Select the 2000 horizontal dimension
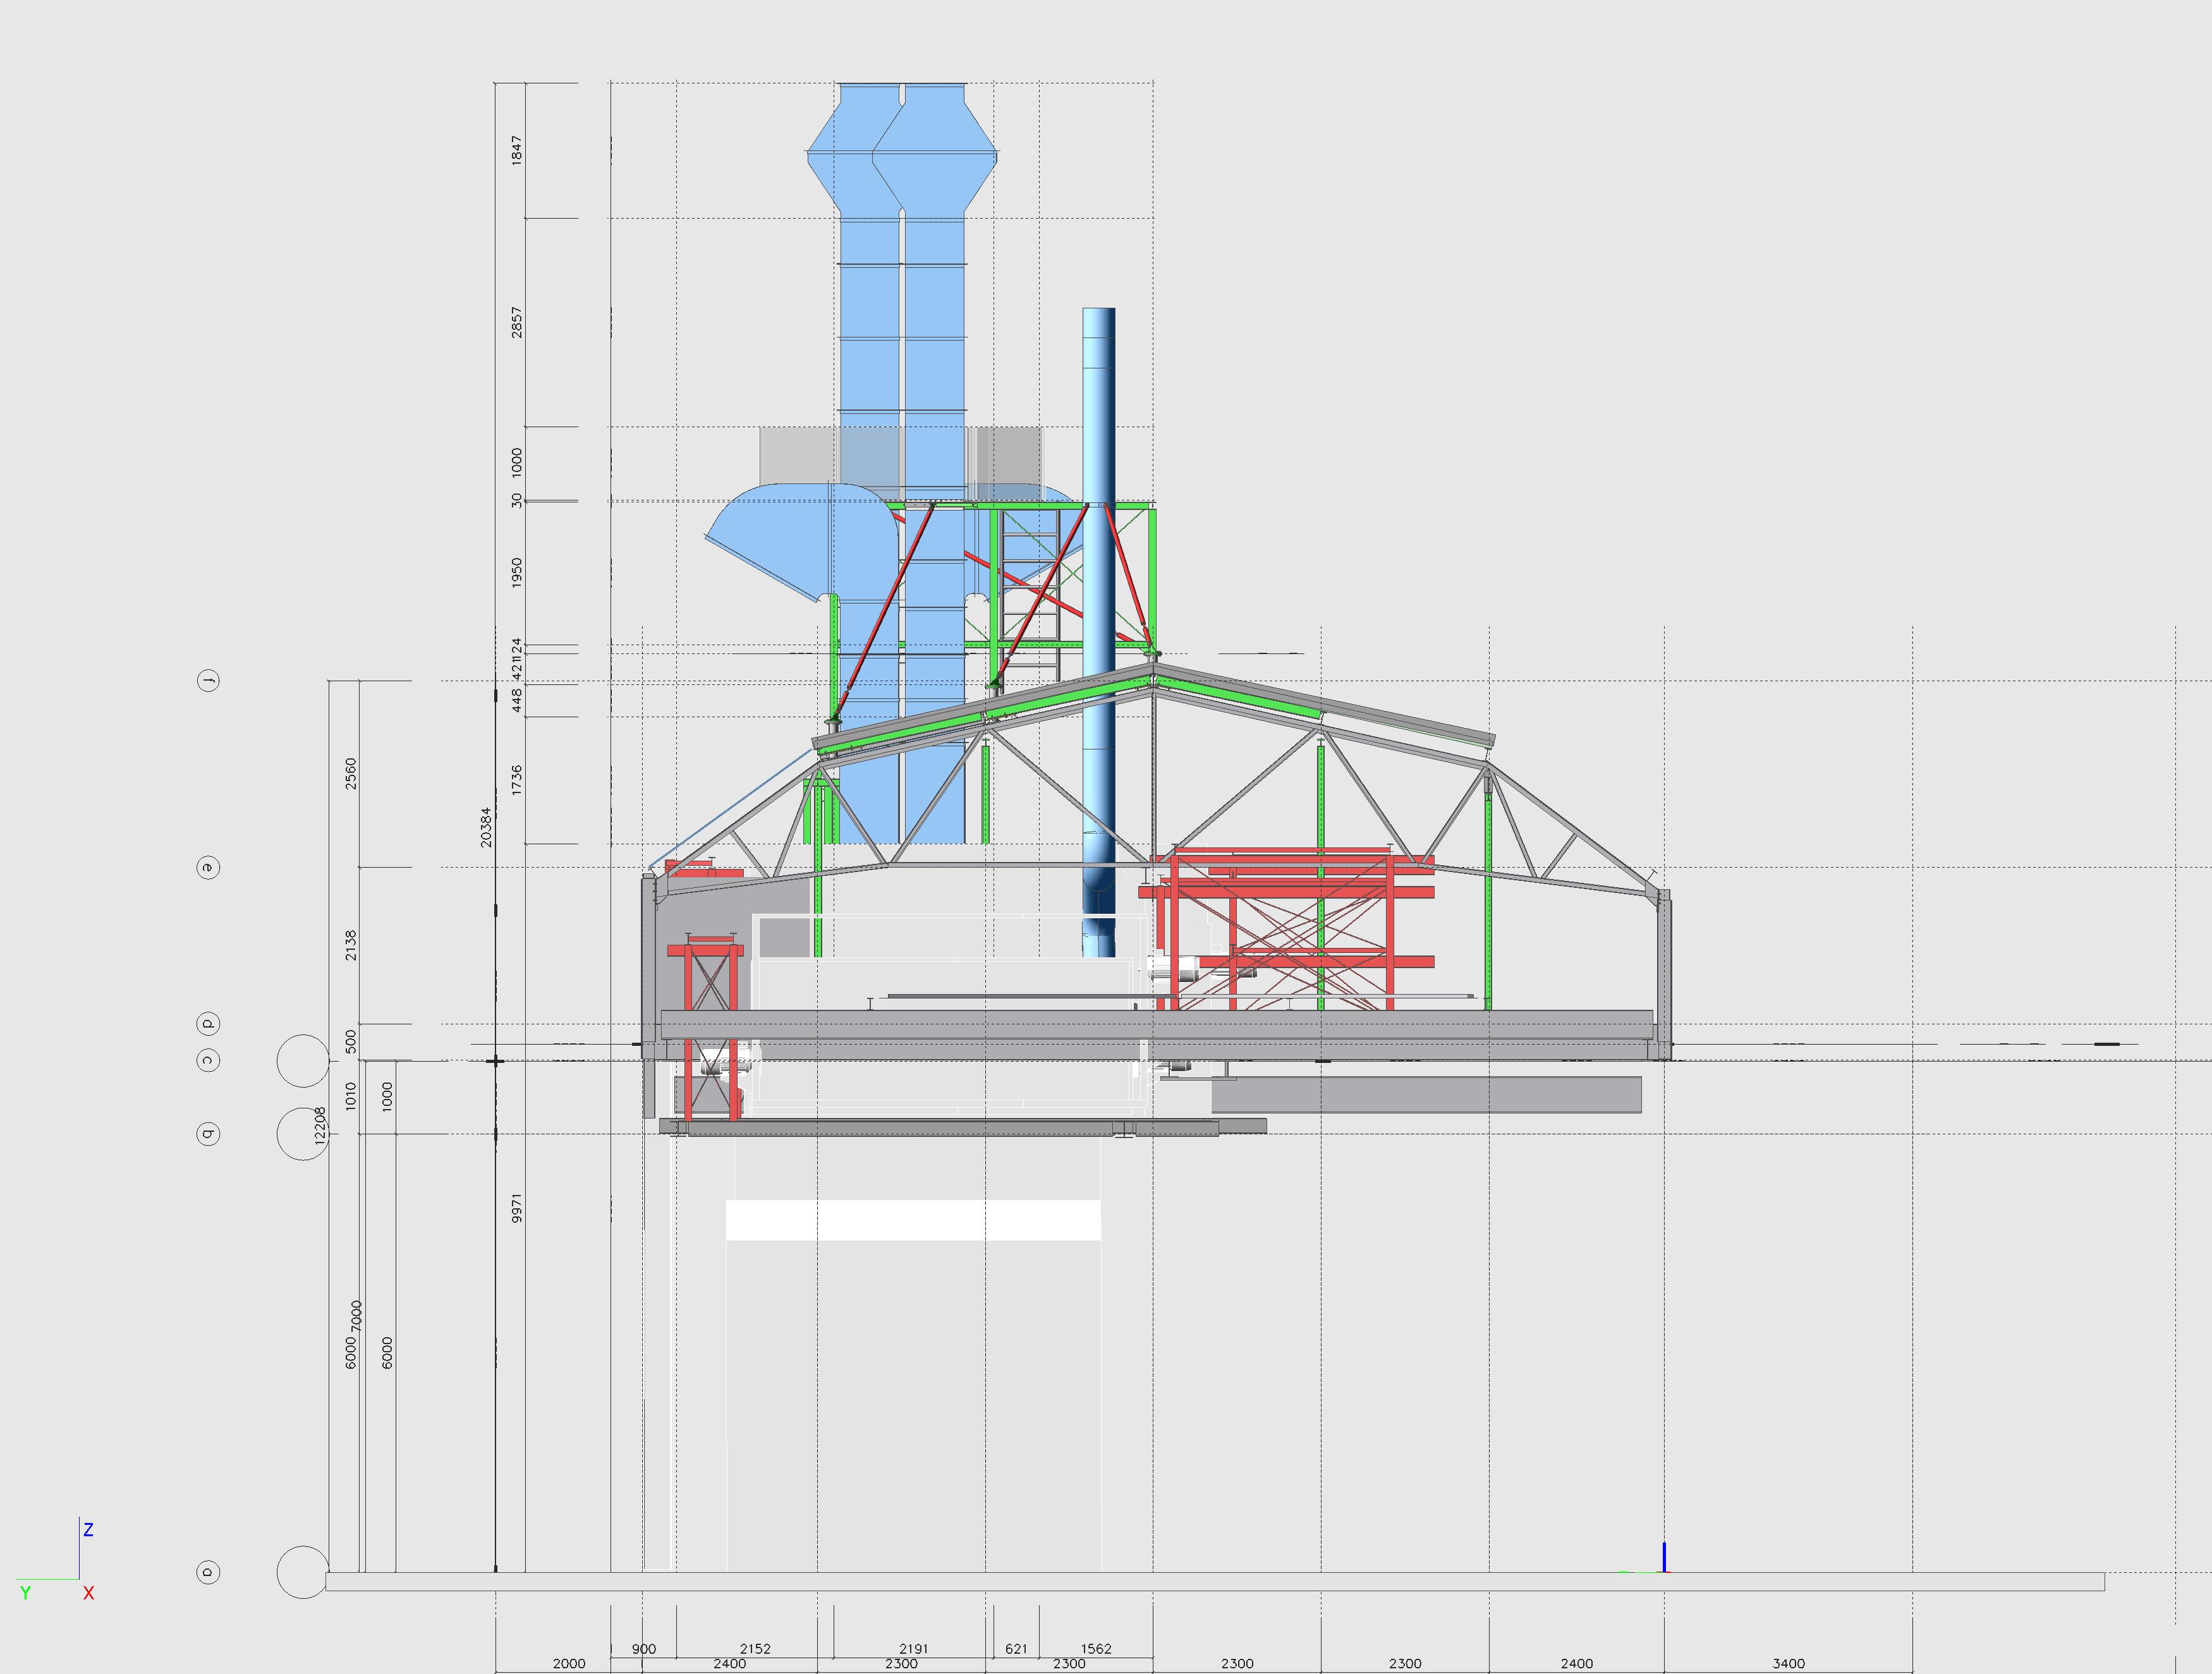 tap(569, 1664)
